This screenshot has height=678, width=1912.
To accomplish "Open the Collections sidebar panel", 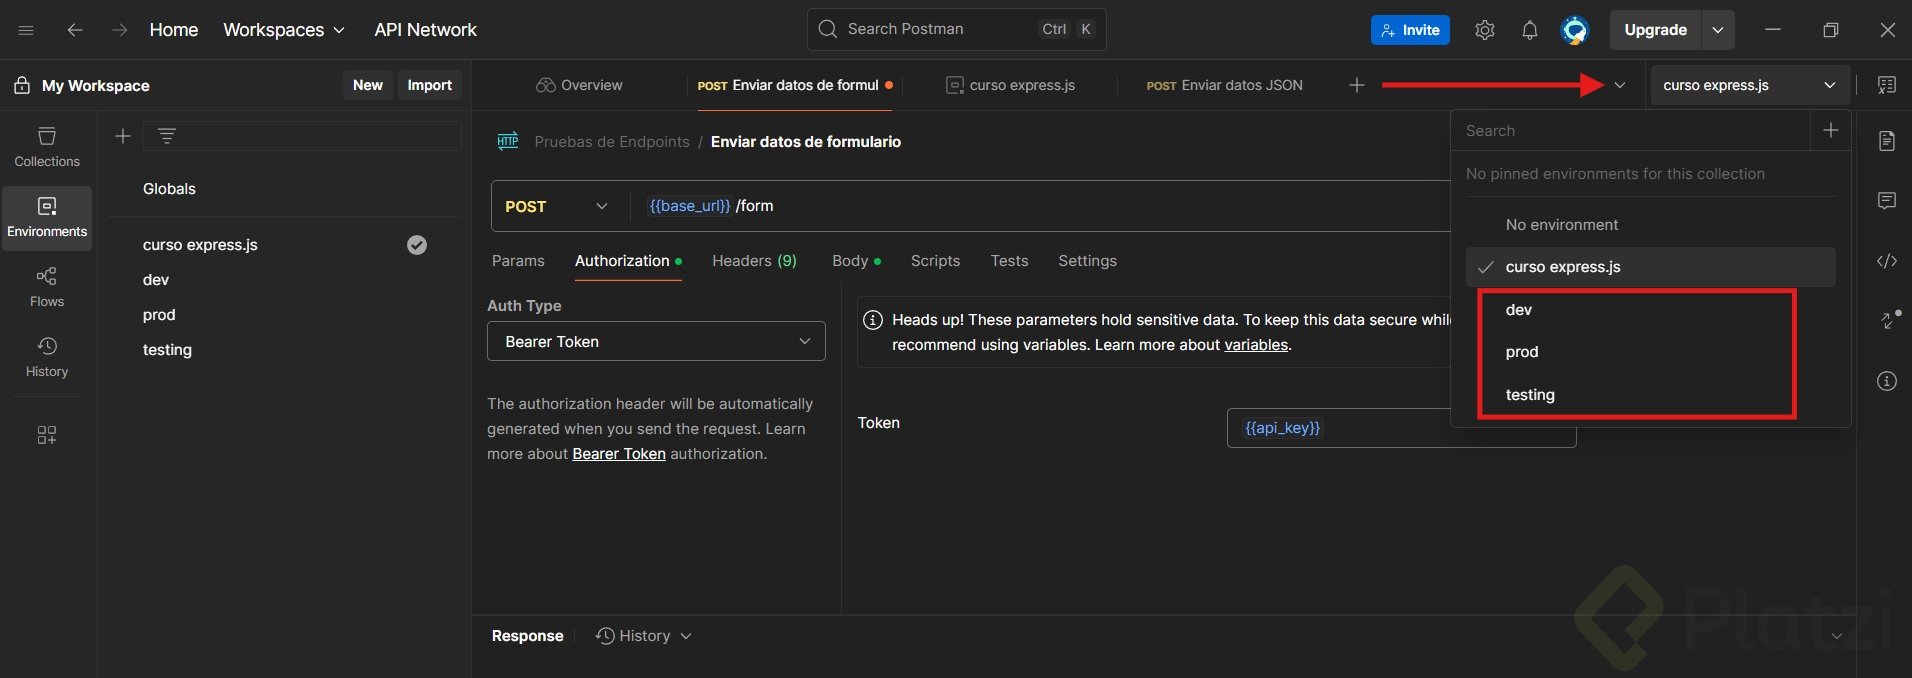I will [47, 146].
